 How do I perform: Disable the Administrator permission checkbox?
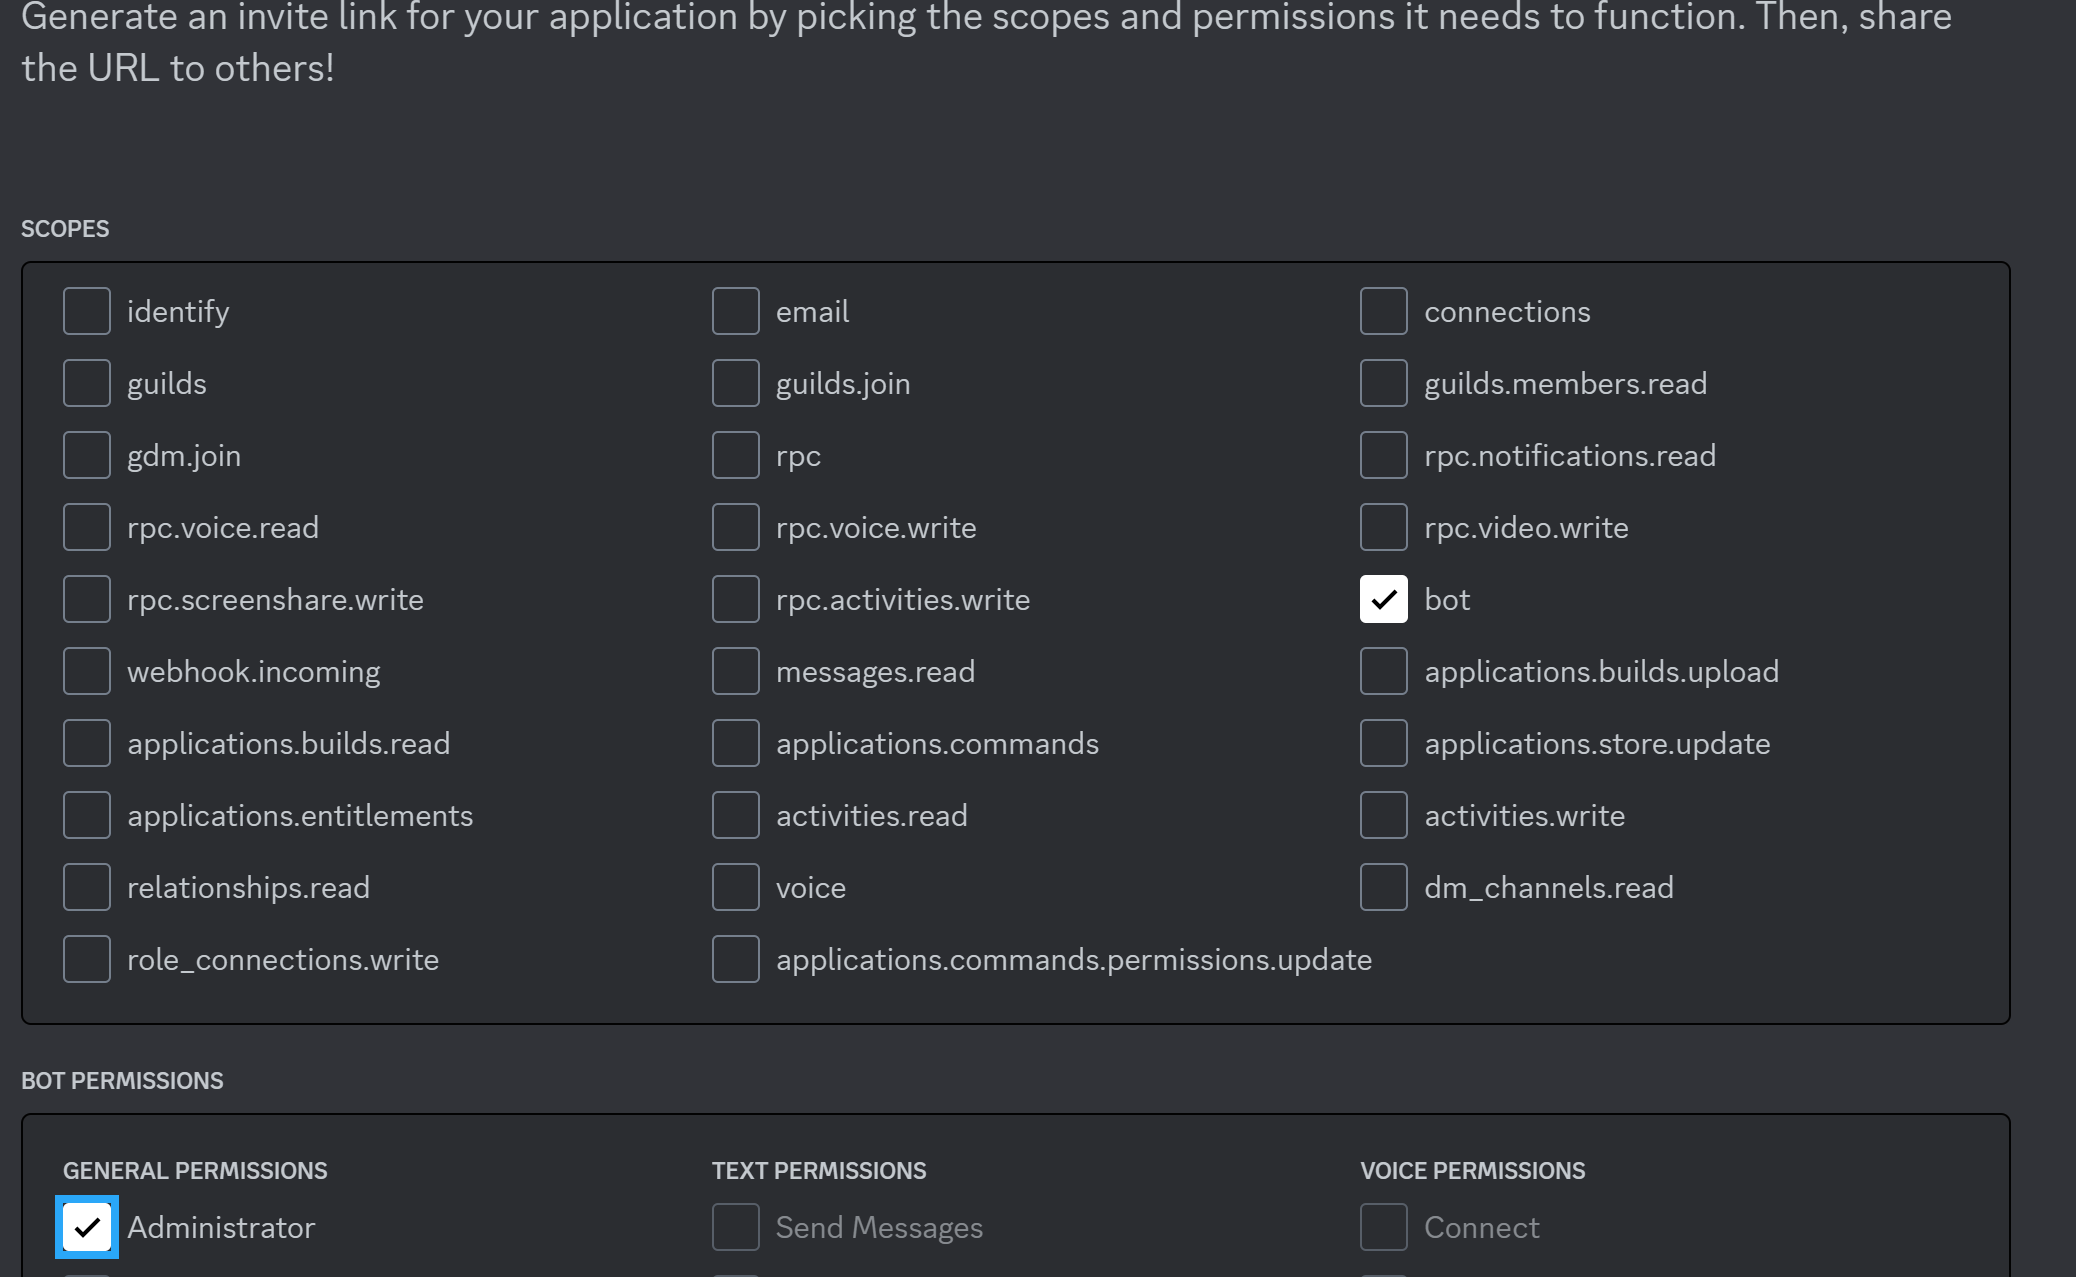pos(87,1227)
